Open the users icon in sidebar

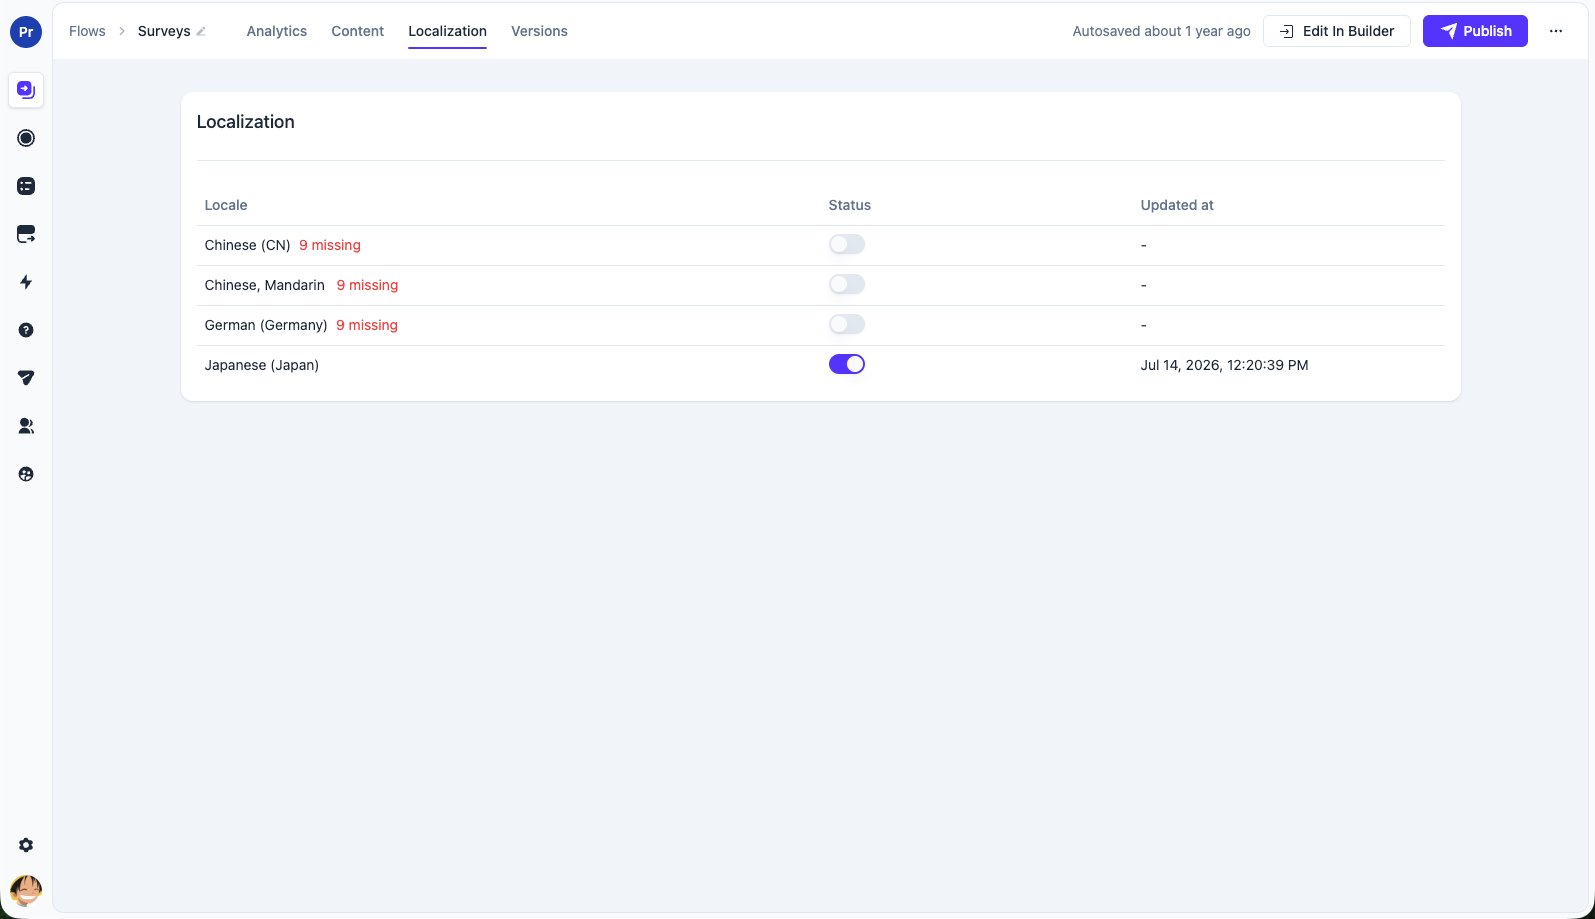tap(26, 426)
